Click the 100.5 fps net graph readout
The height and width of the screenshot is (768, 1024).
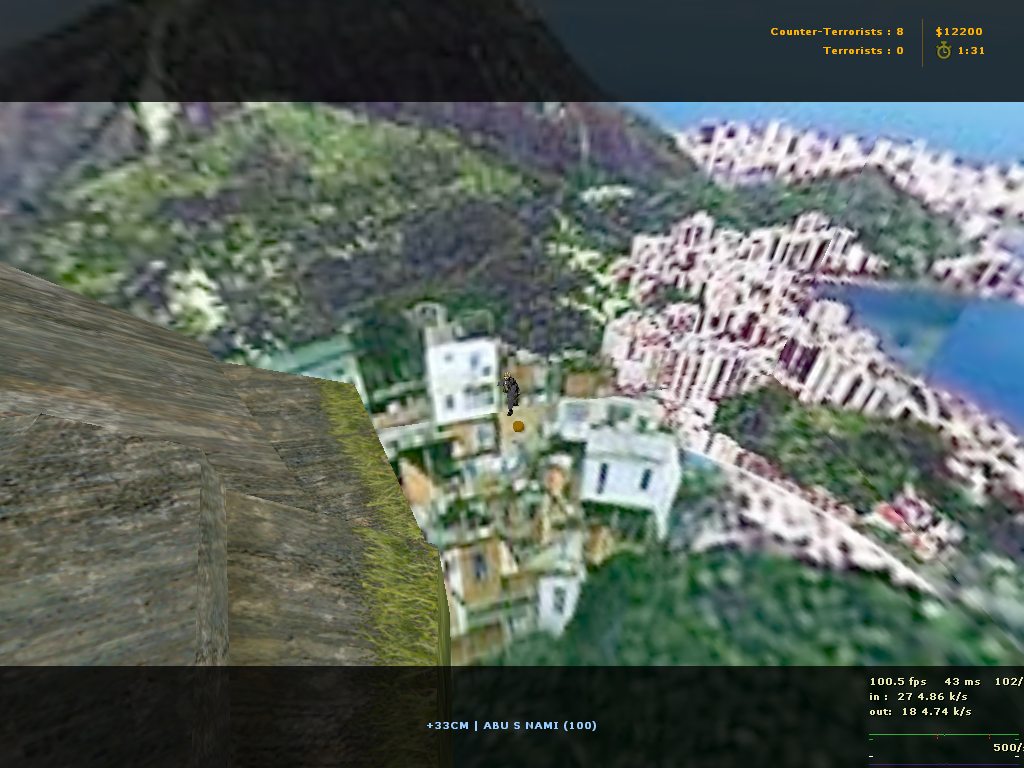point(898,681)
